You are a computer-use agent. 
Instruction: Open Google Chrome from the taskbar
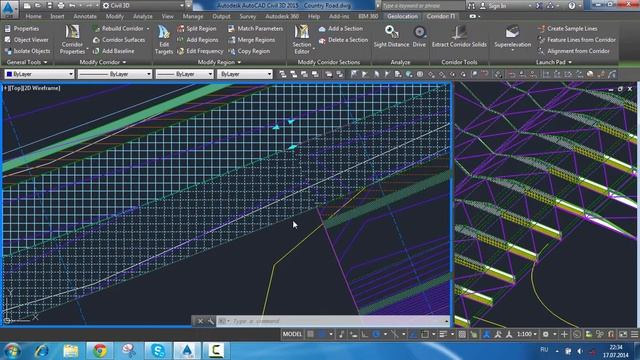coord(100,350)
